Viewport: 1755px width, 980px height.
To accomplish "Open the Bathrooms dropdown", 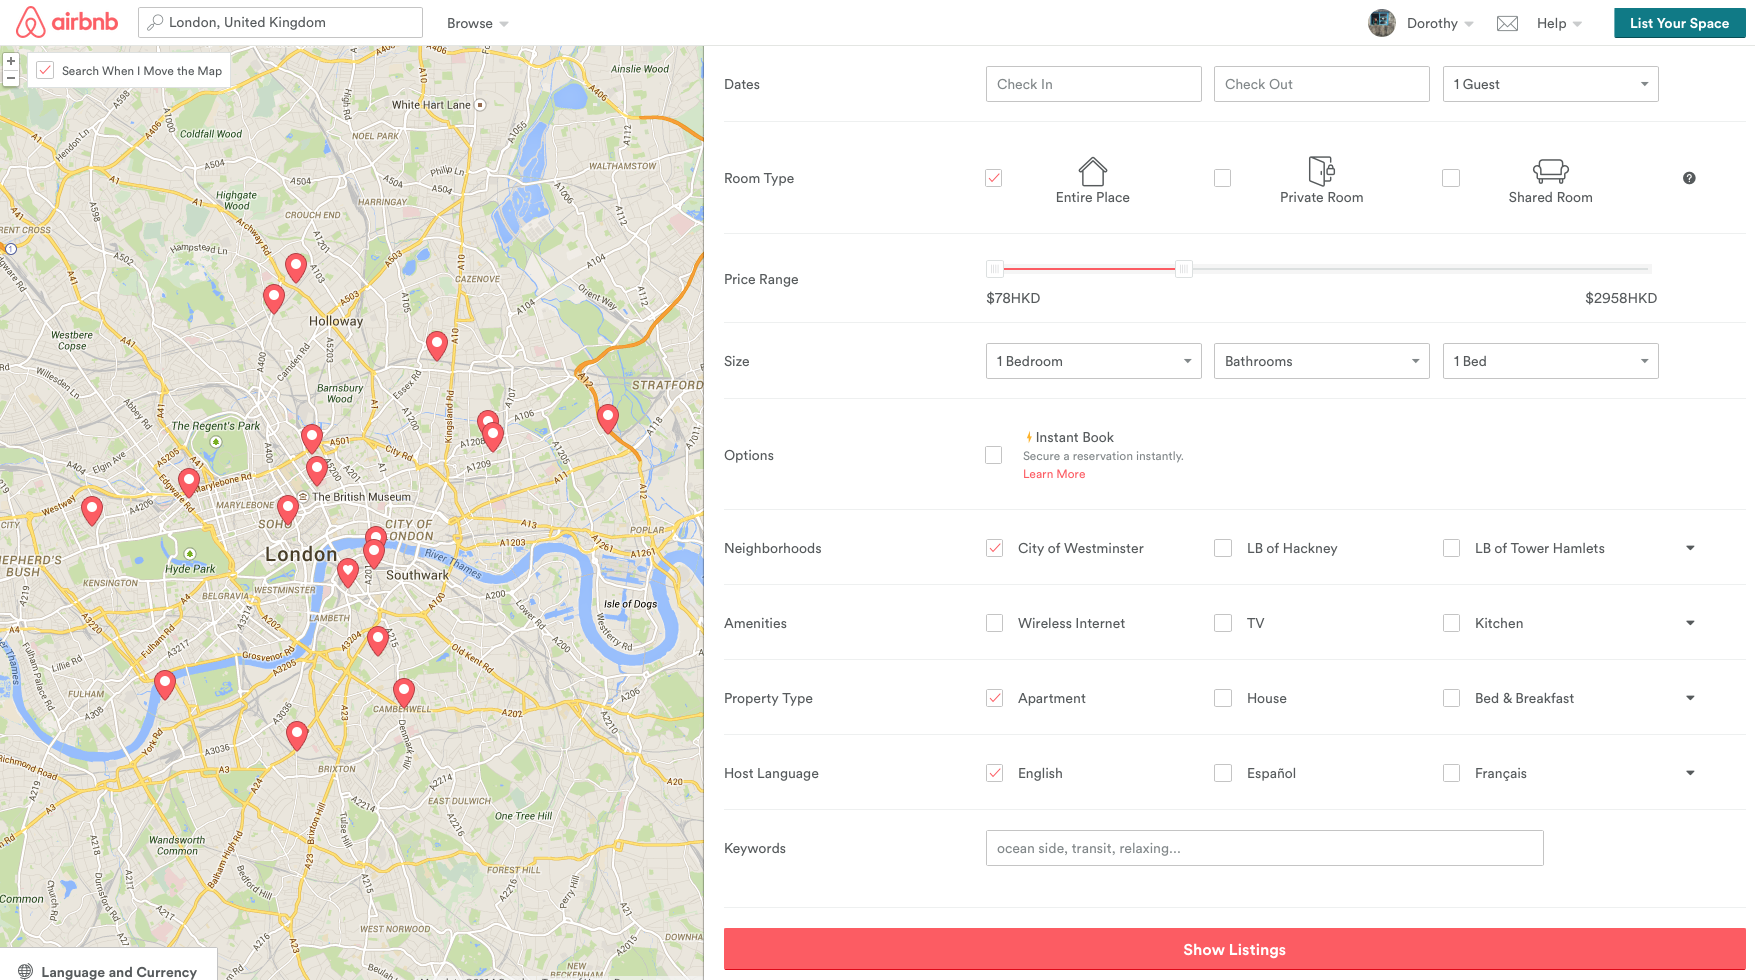I will [x=1321, y=361].
